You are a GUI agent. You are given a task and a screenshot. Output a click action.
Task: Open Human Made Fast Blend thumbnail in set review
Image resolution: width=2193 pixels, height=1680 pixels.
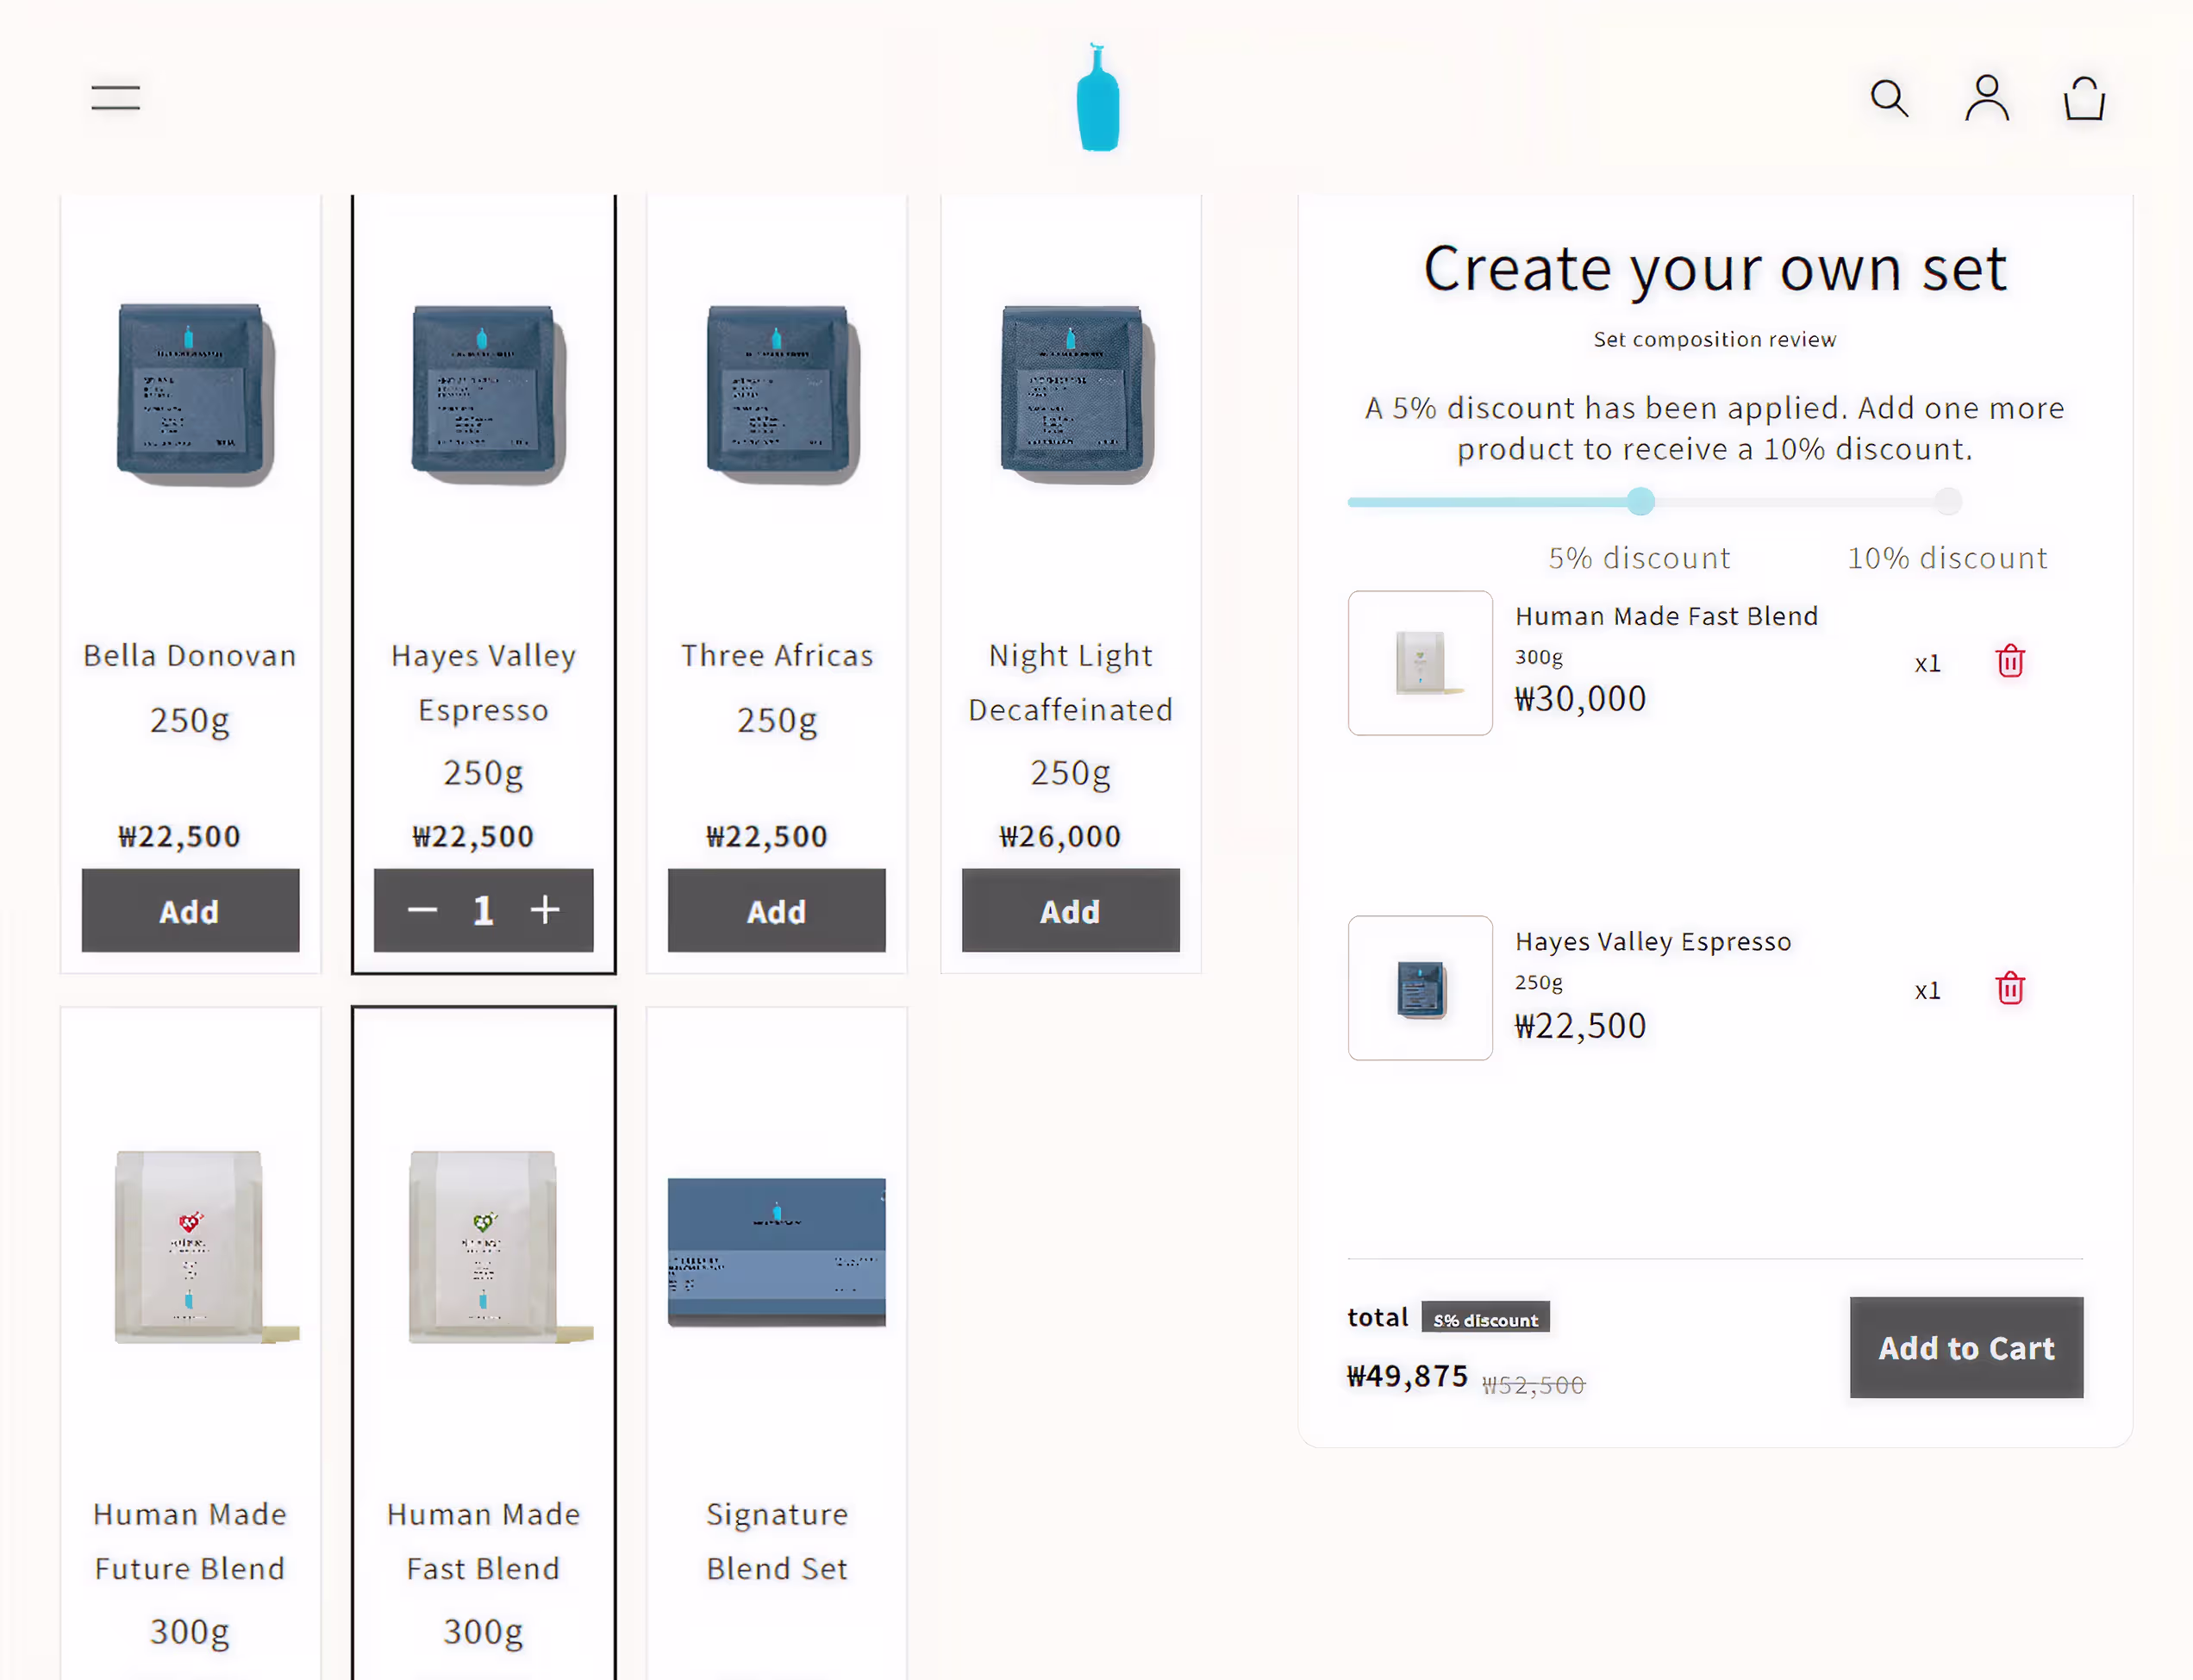[1420, 663]
